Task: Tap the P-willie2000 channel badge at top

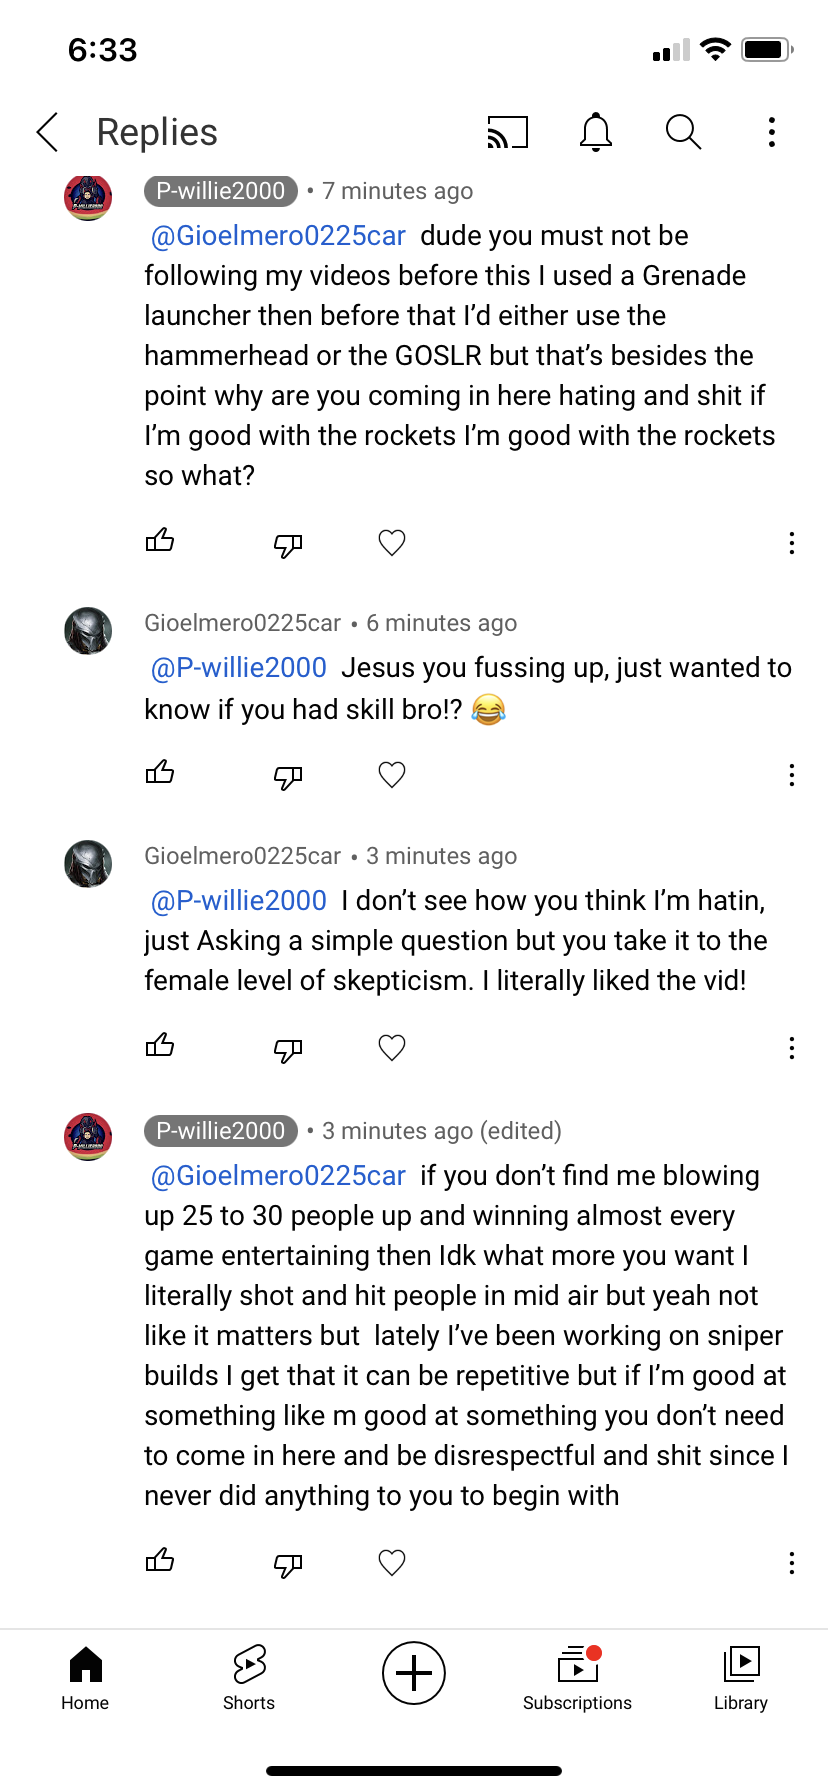Action: click(221, 191)
